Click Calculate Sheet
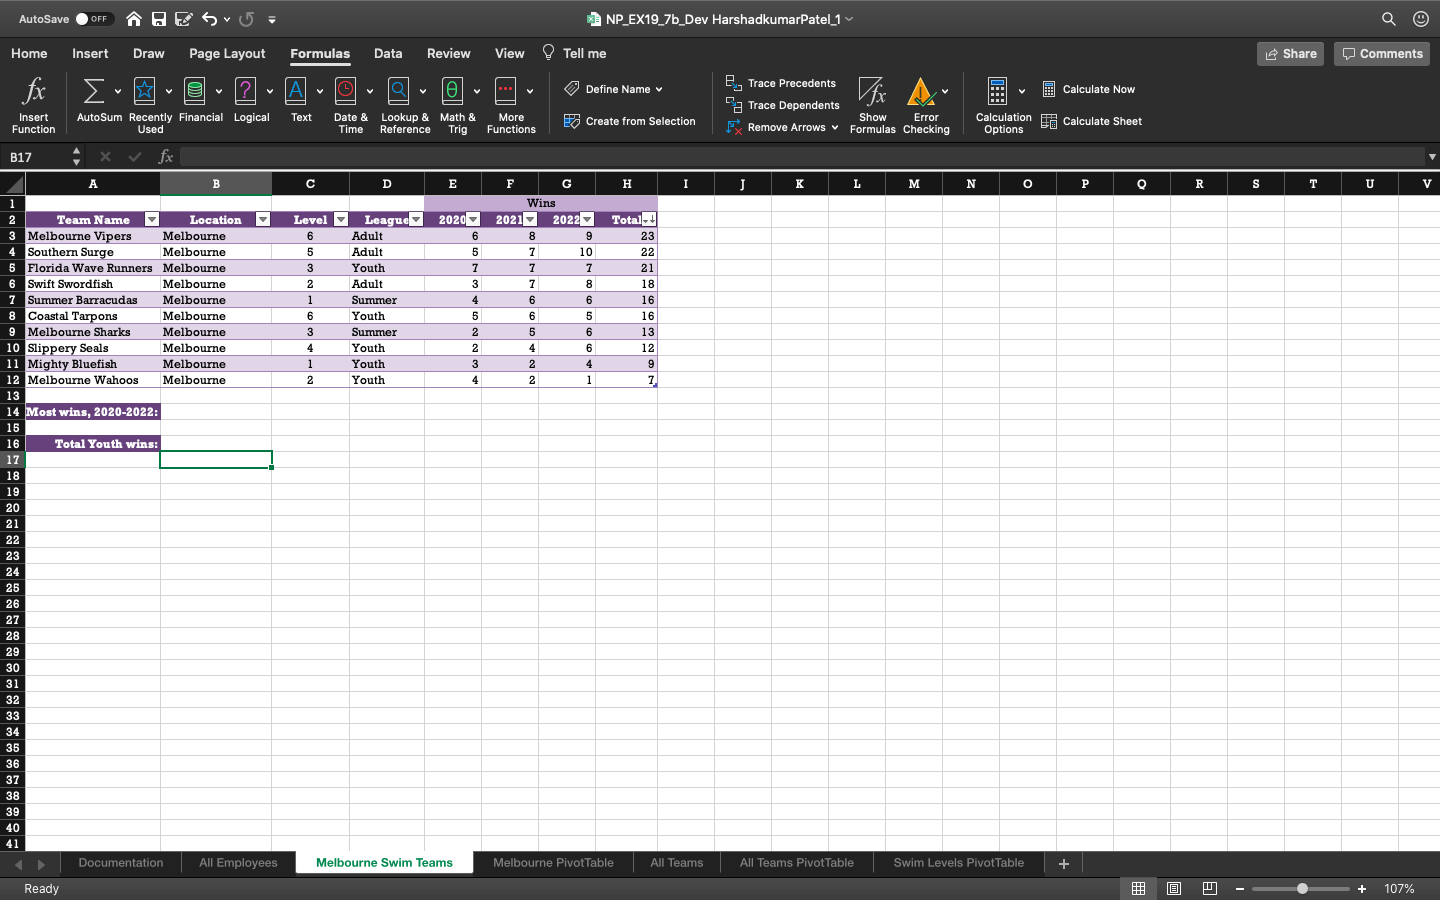 pos(1091,122)
